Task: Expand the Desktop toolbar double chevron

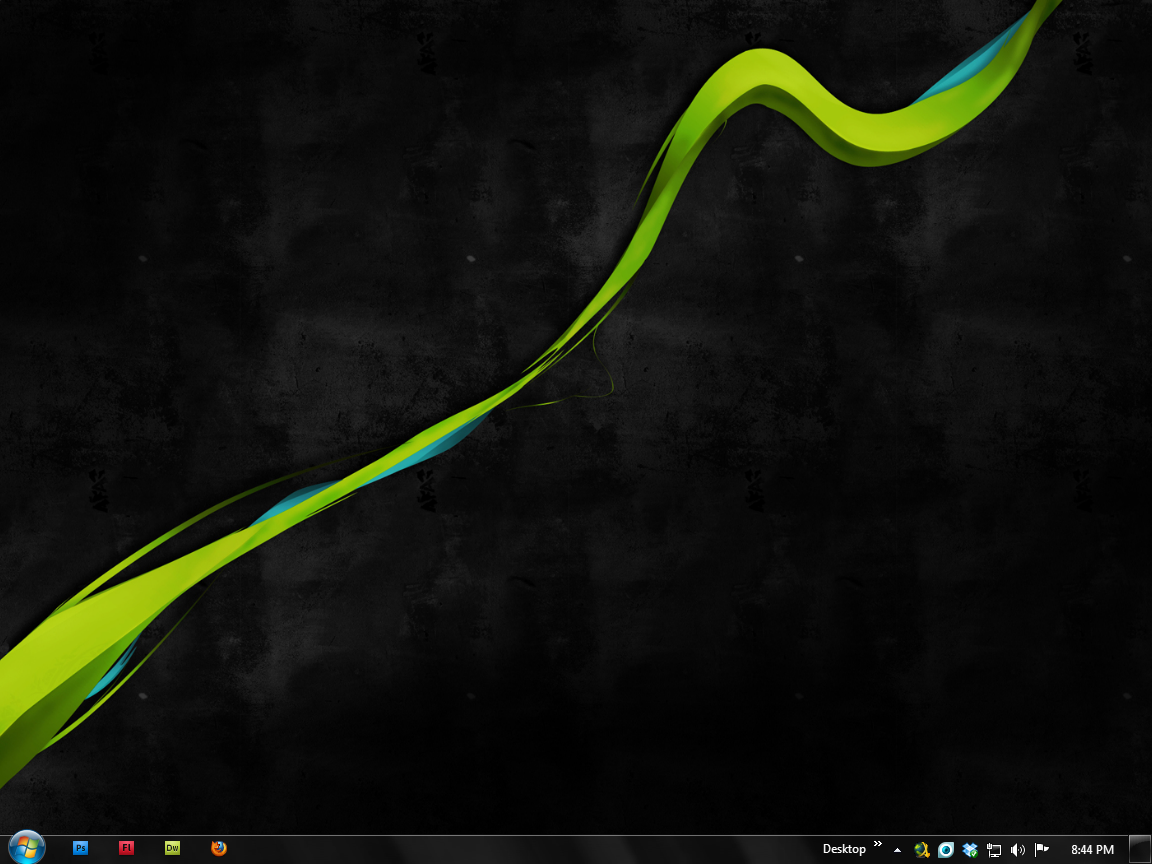Action: tap(877, 843)
